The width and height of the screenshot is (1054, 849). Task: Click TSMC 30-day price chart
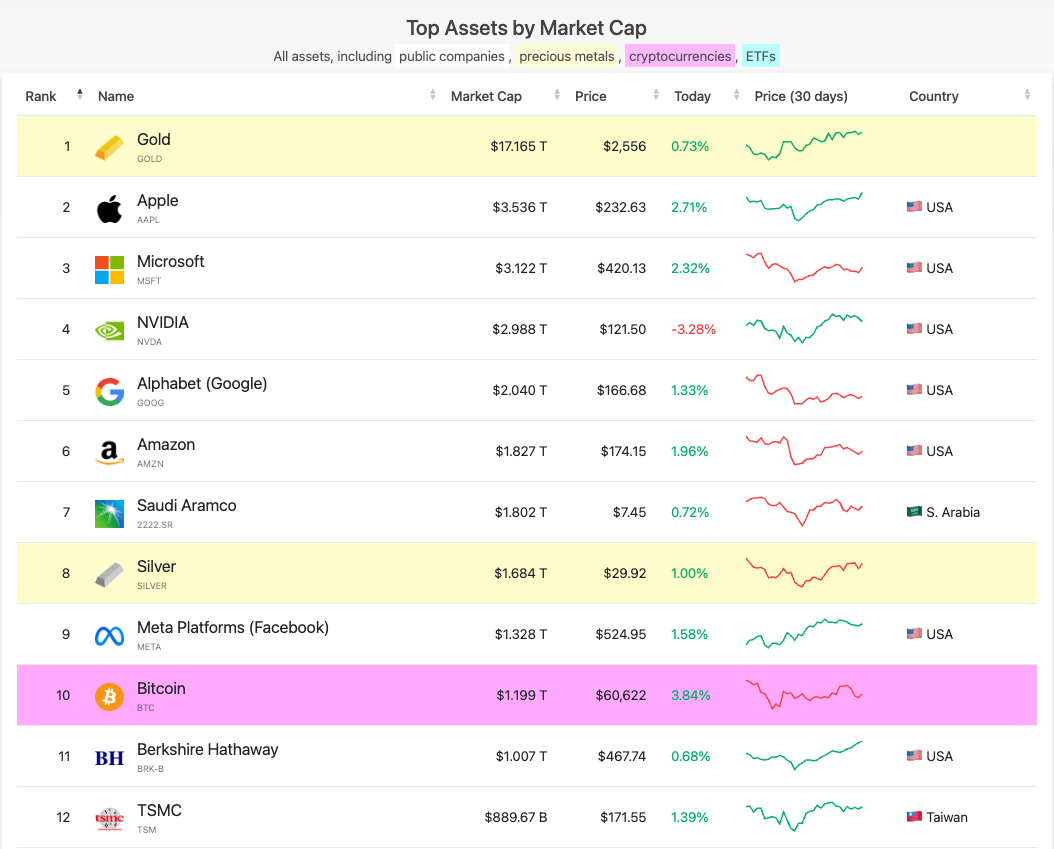point(804,816)
